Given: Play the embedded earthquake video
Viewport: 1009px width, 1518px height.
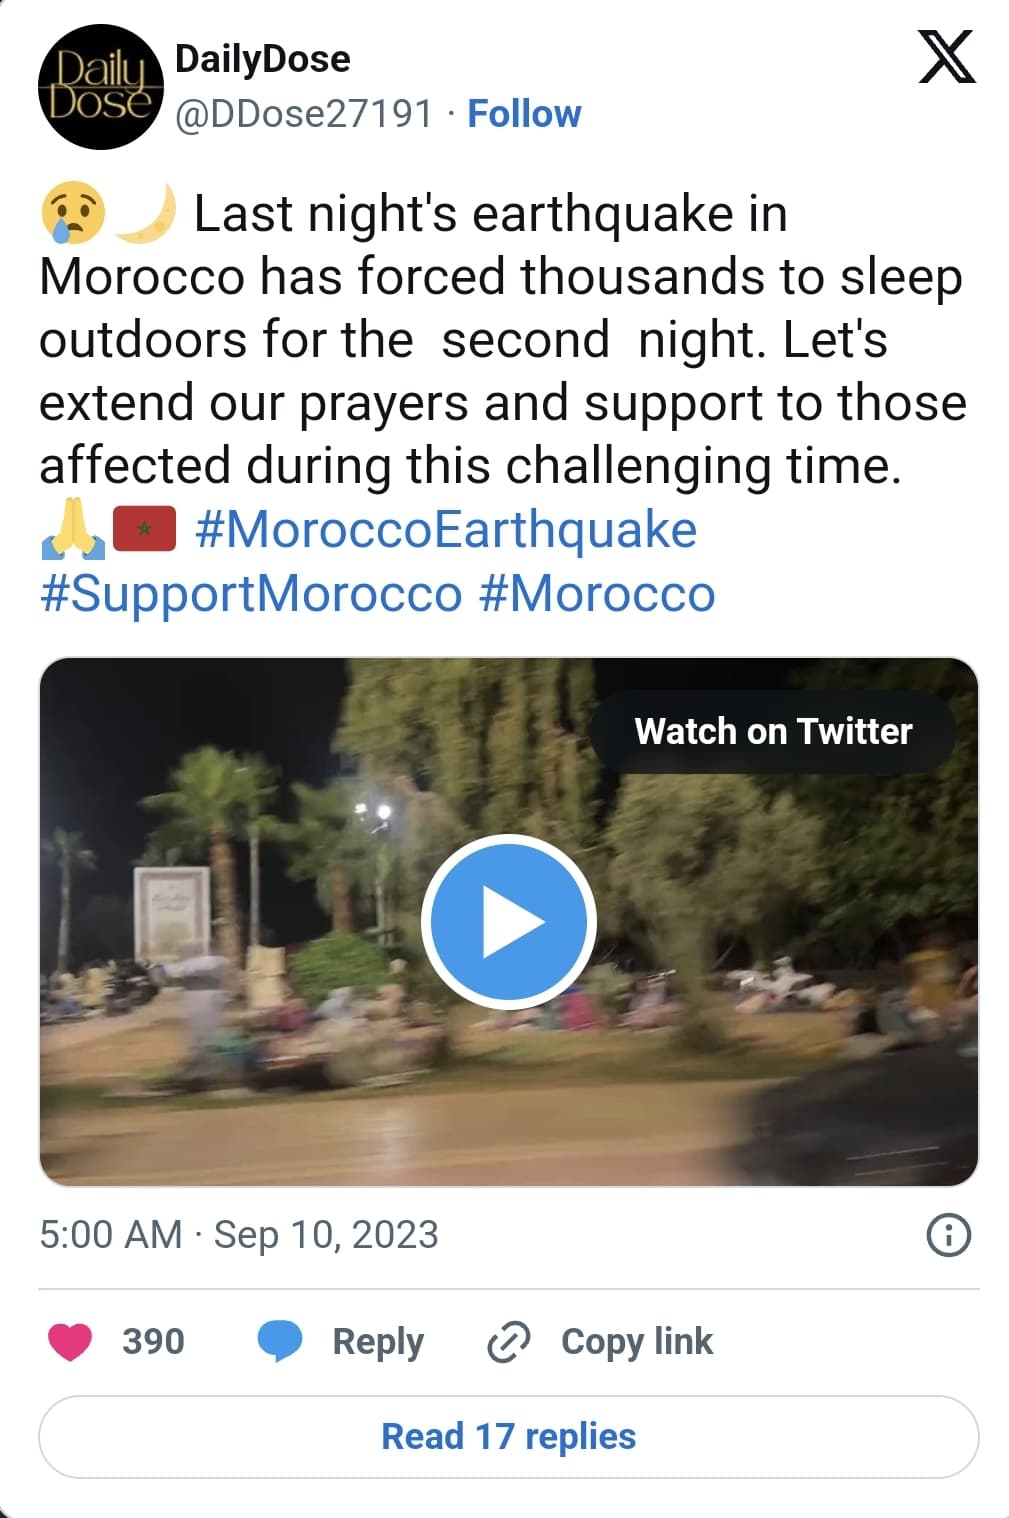Looking at the screenshot, I should (508, 921).
